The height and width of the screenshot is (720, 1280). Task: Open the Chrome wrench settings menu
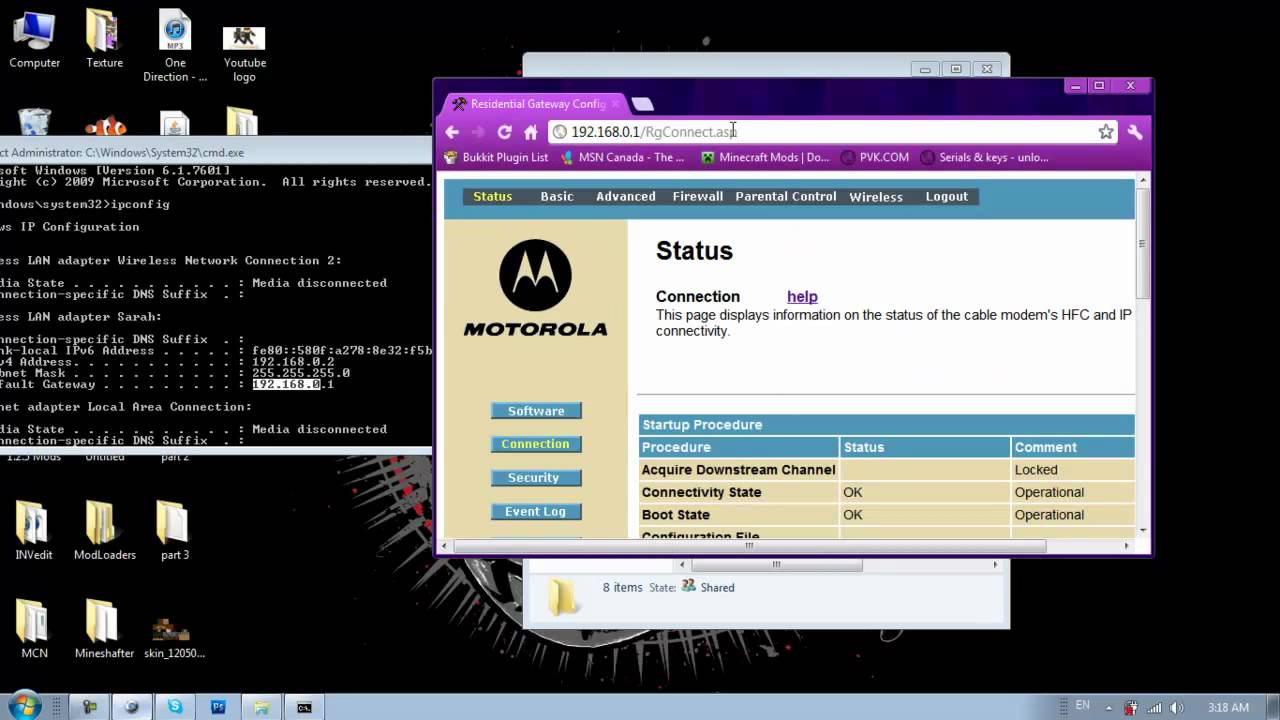pyautogui.click(x=1135, y=132)
